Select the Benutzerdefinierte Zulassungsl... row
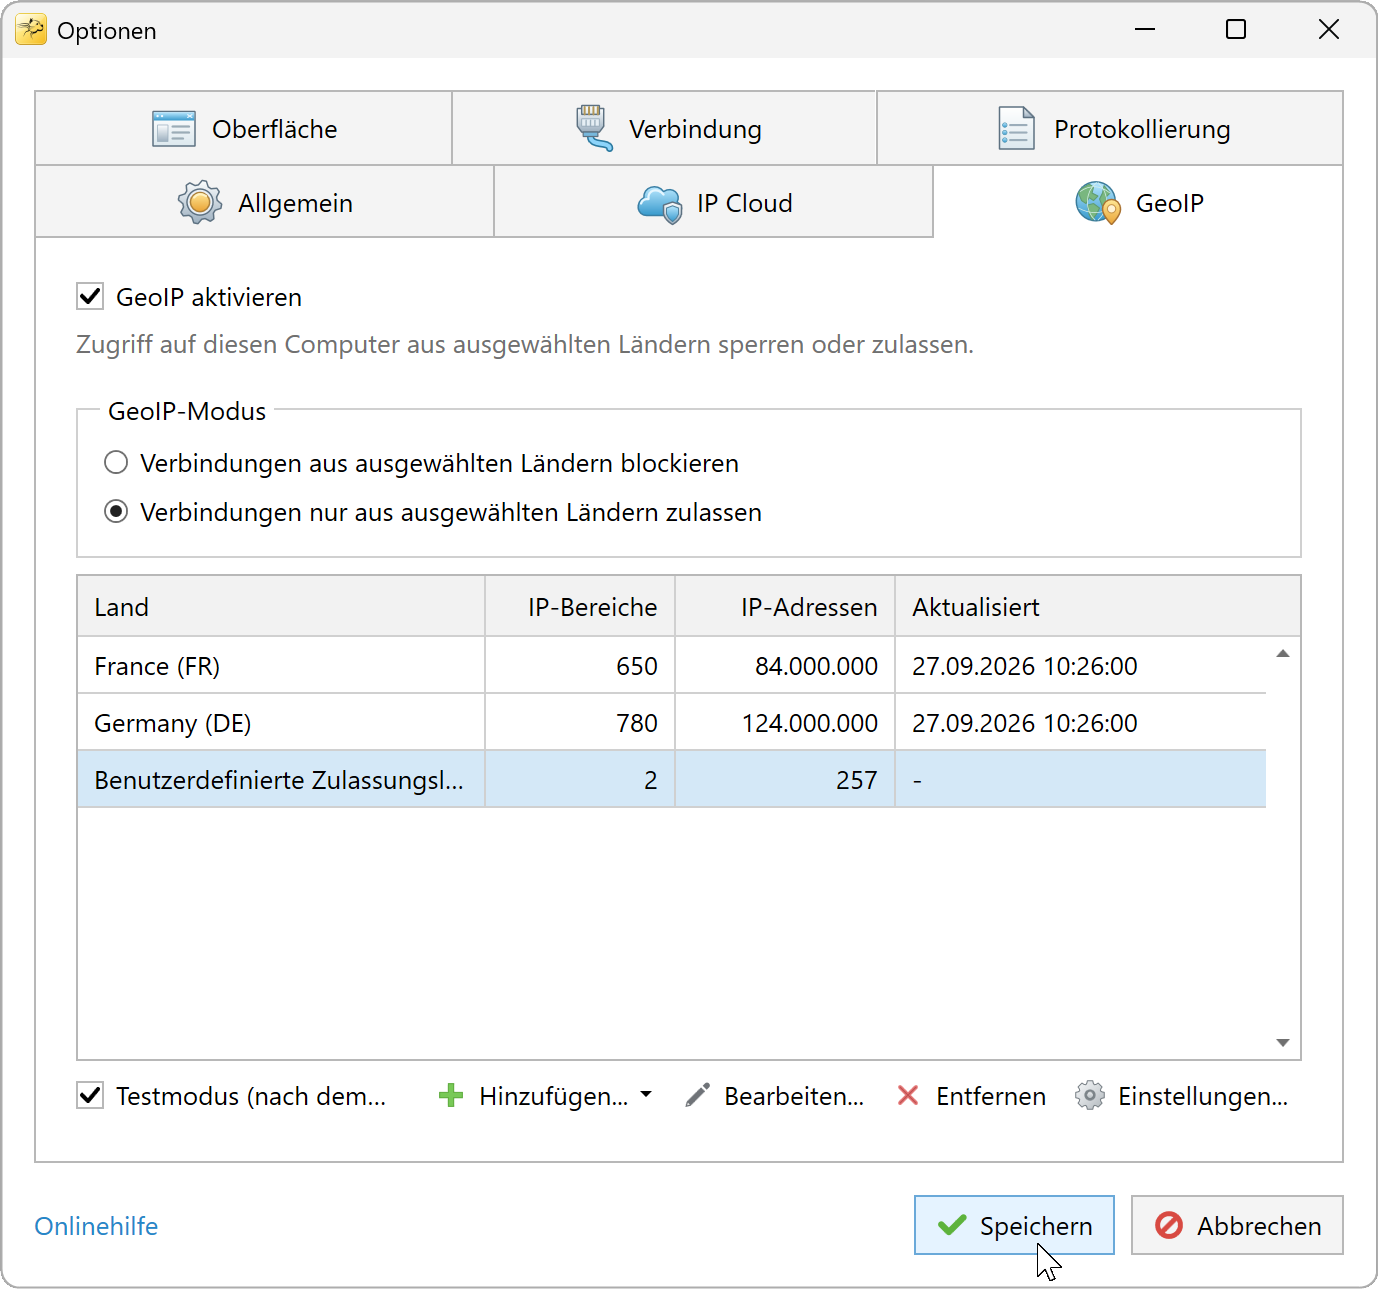This screenshot has width=1378, height=1312. click(x=672, y=780)
